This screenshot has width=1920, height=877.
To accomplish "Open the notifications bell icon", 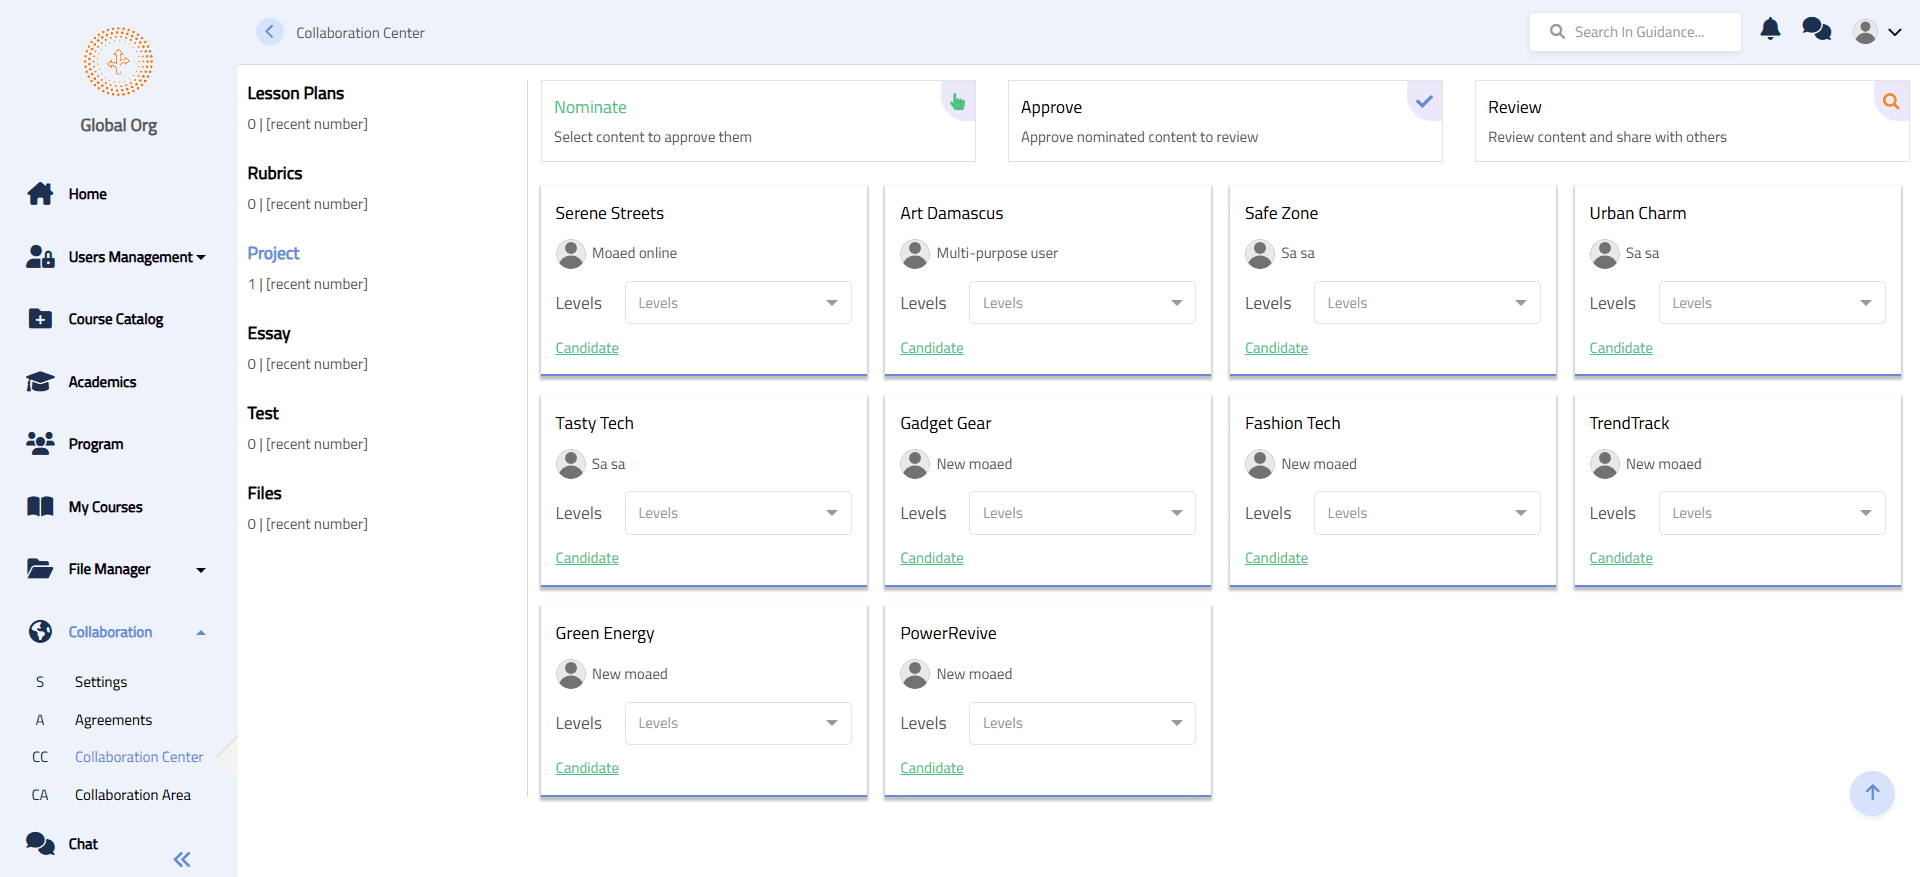I will 1770,29.
